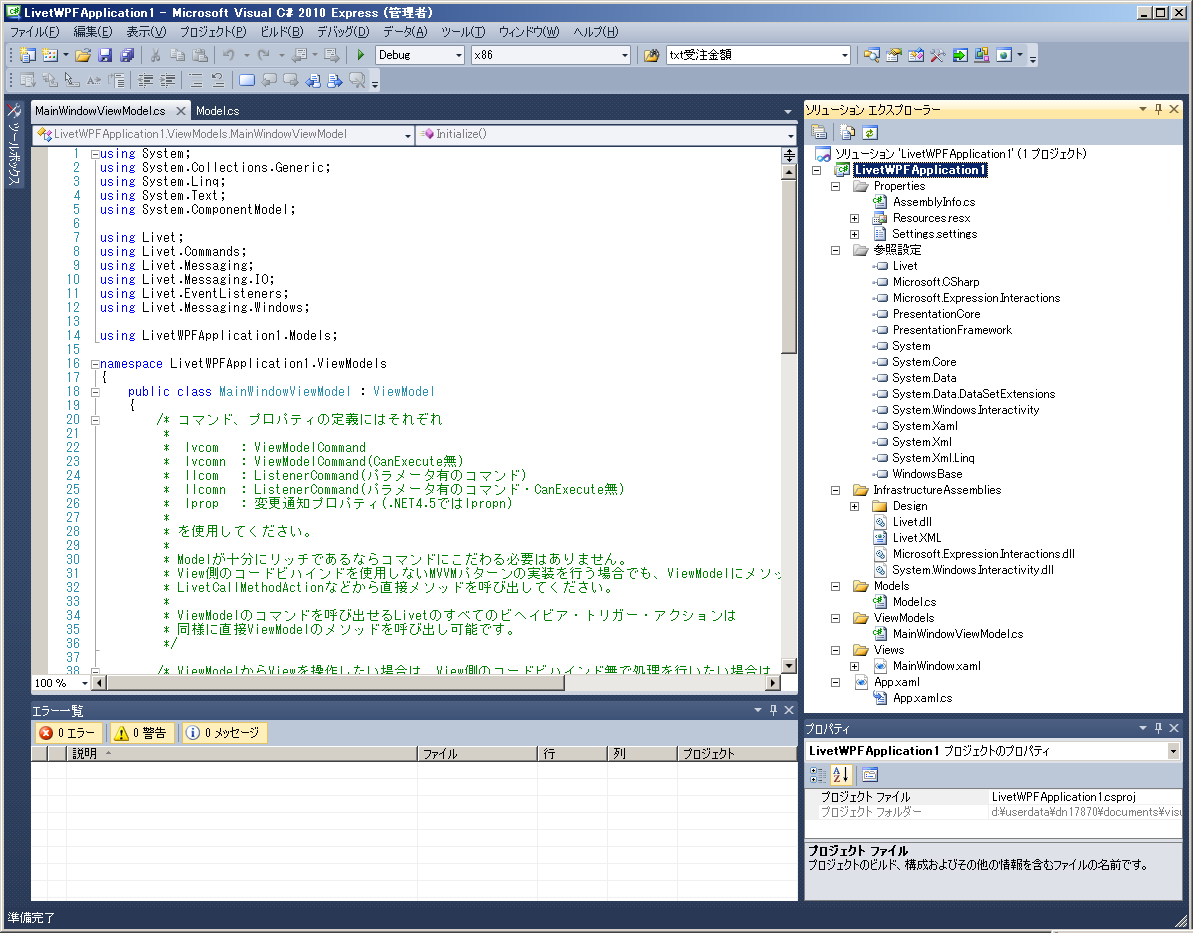Open the デバッグ(D) menu
1193x933 pixels.
pyautogui.click(x=343, y=32)
